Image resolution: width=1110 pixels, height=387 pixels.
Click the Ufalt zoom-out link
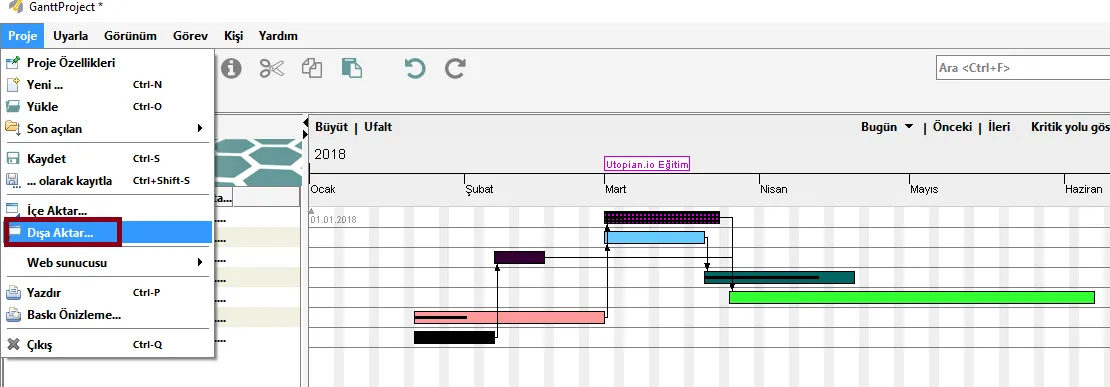click(378, 127)
